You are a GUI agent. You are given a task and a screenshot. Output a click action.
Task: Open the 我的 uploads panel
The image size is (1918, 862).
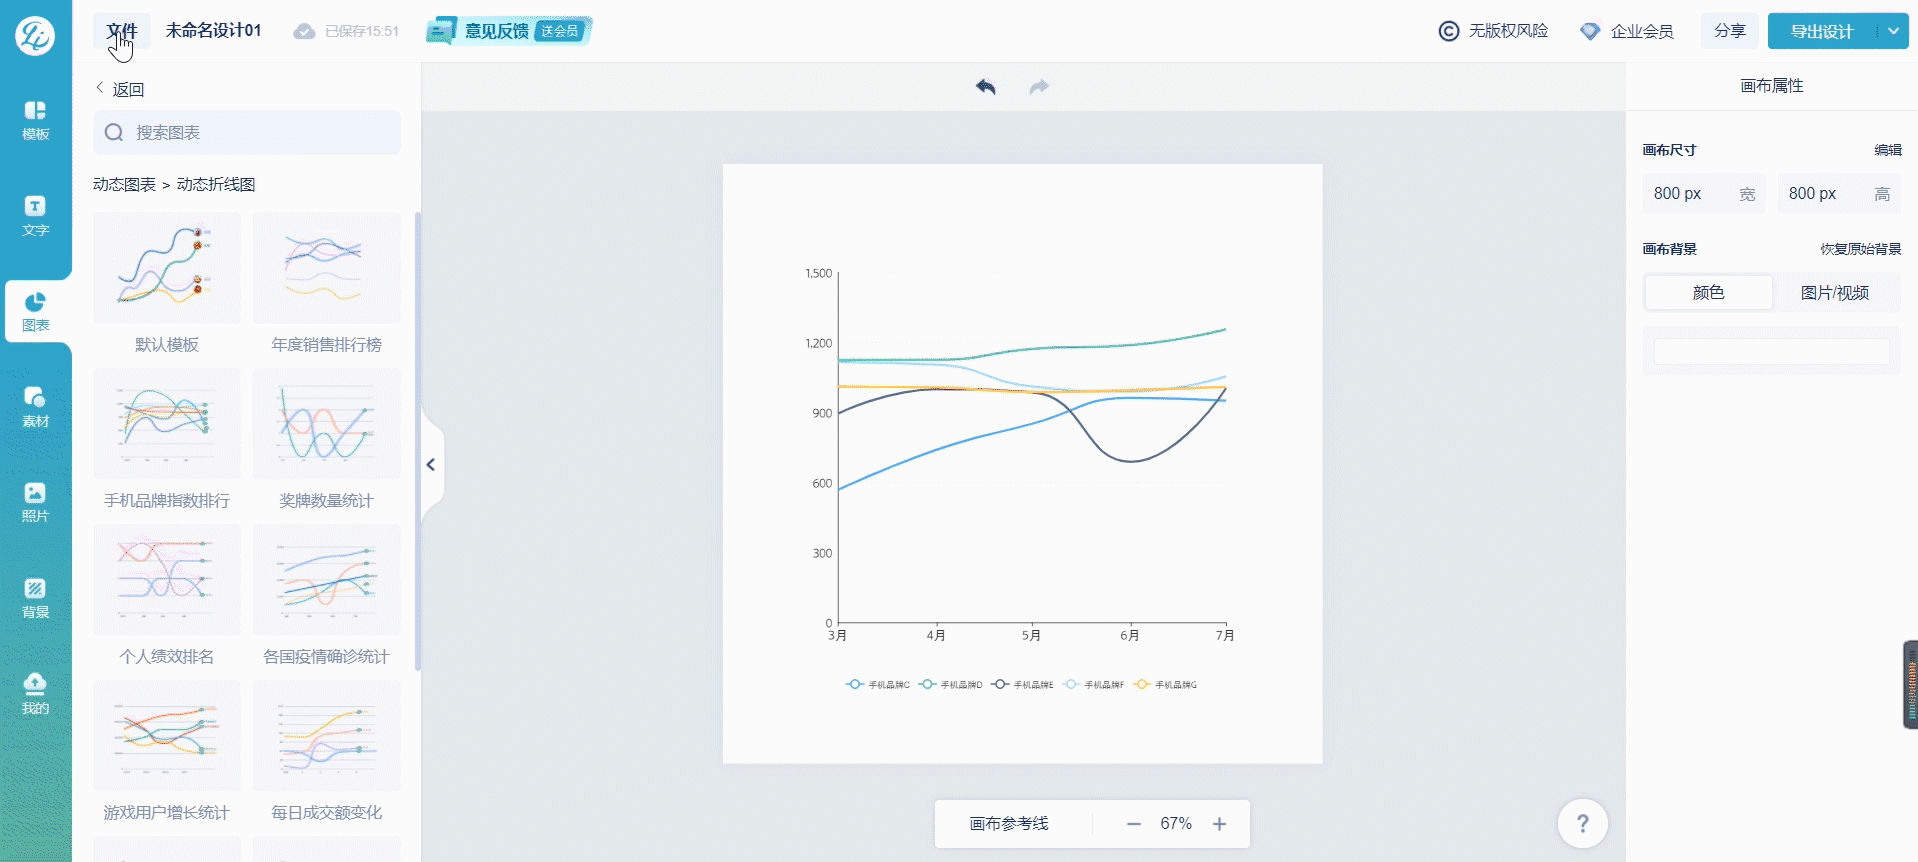coord(35,694)
